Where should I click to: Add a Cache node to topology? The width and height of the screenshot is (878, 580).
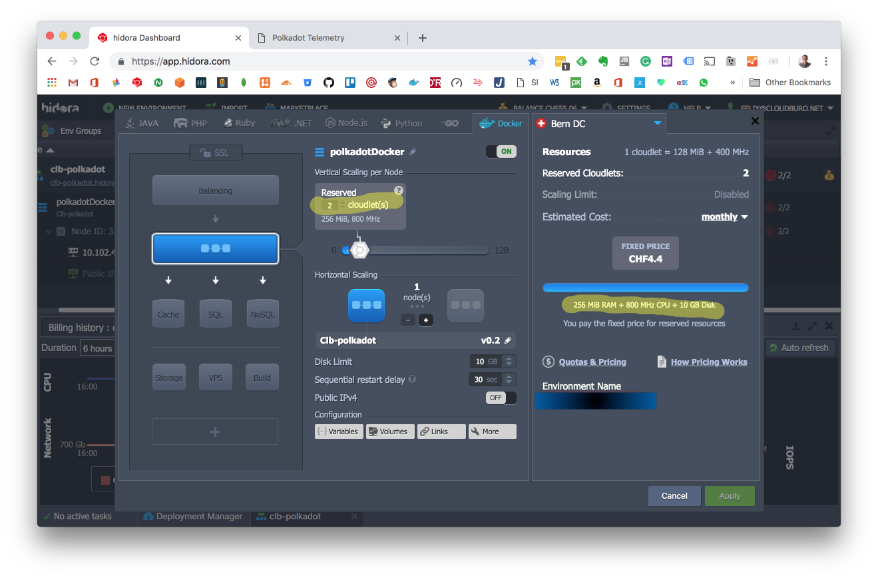pos(168,313)
